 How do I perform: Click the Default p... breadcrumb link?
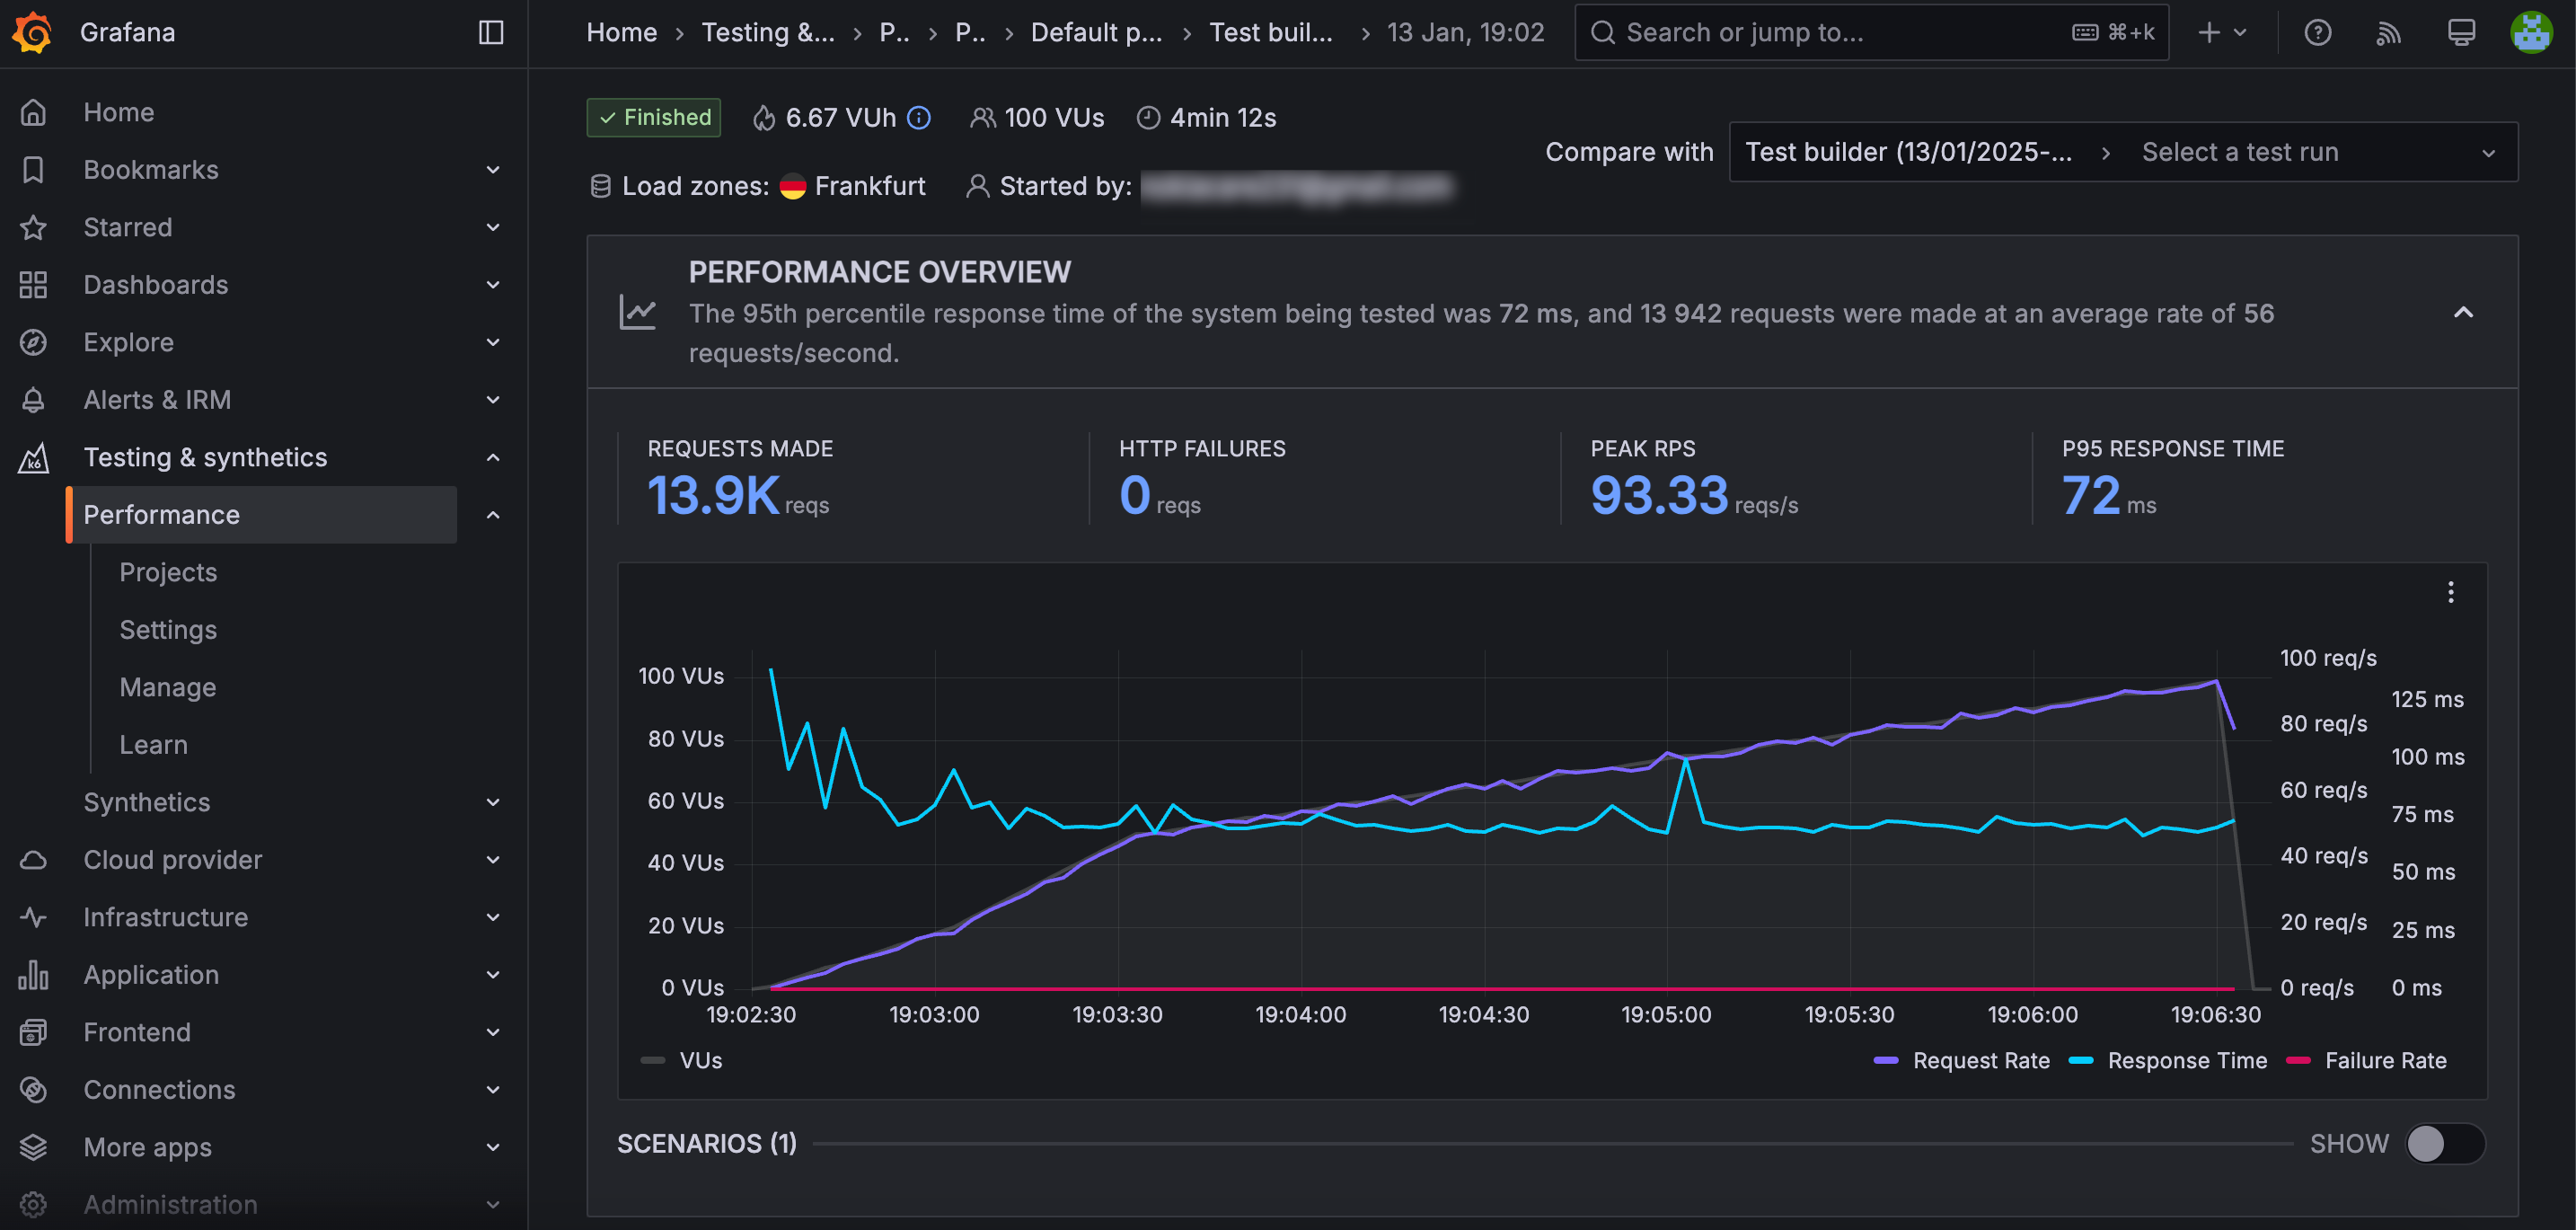point(1097,32)
